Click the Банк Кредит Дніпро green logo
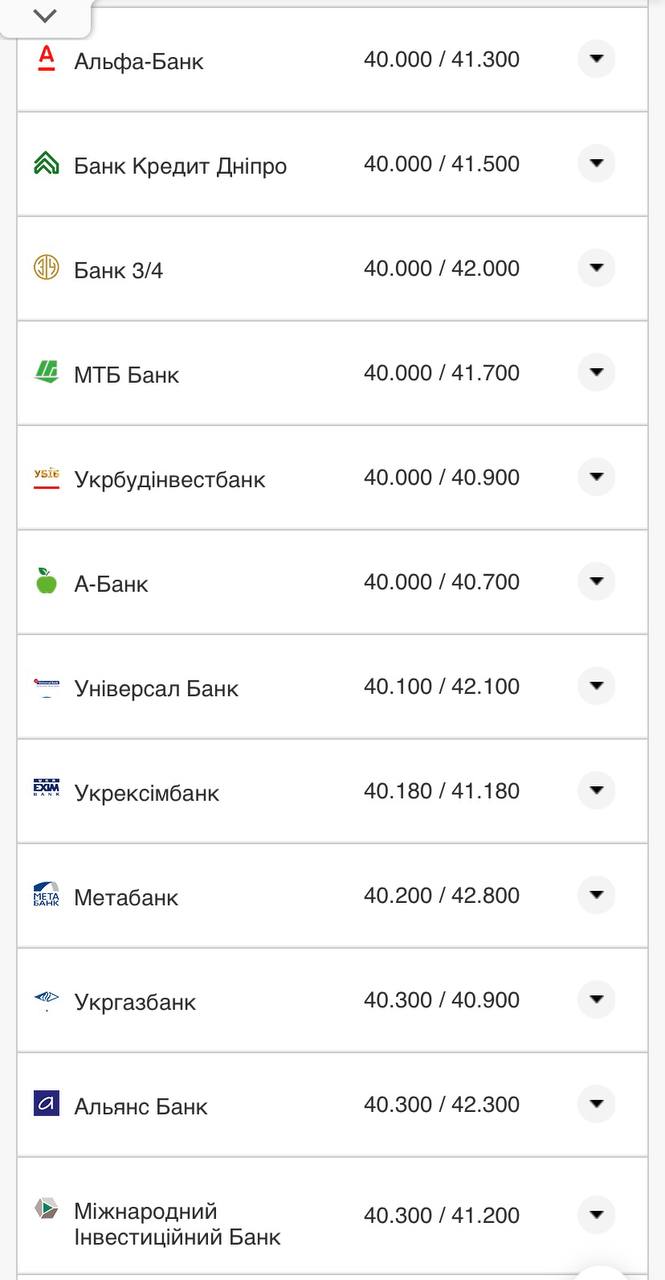The image size is (665, 1280). point(46,164)
